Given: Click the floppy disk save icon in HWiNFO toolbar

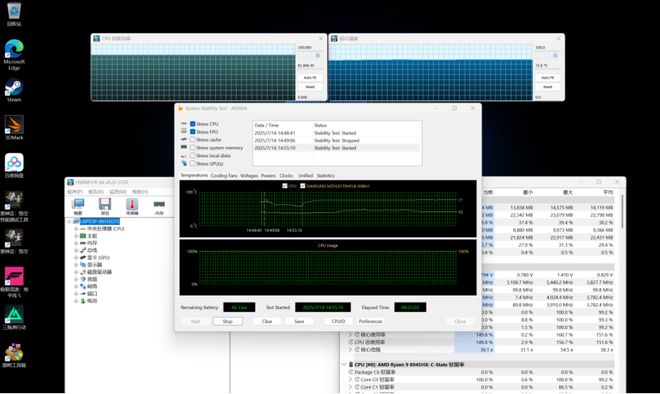Looking at the screenshot, I should pos(105,204).
